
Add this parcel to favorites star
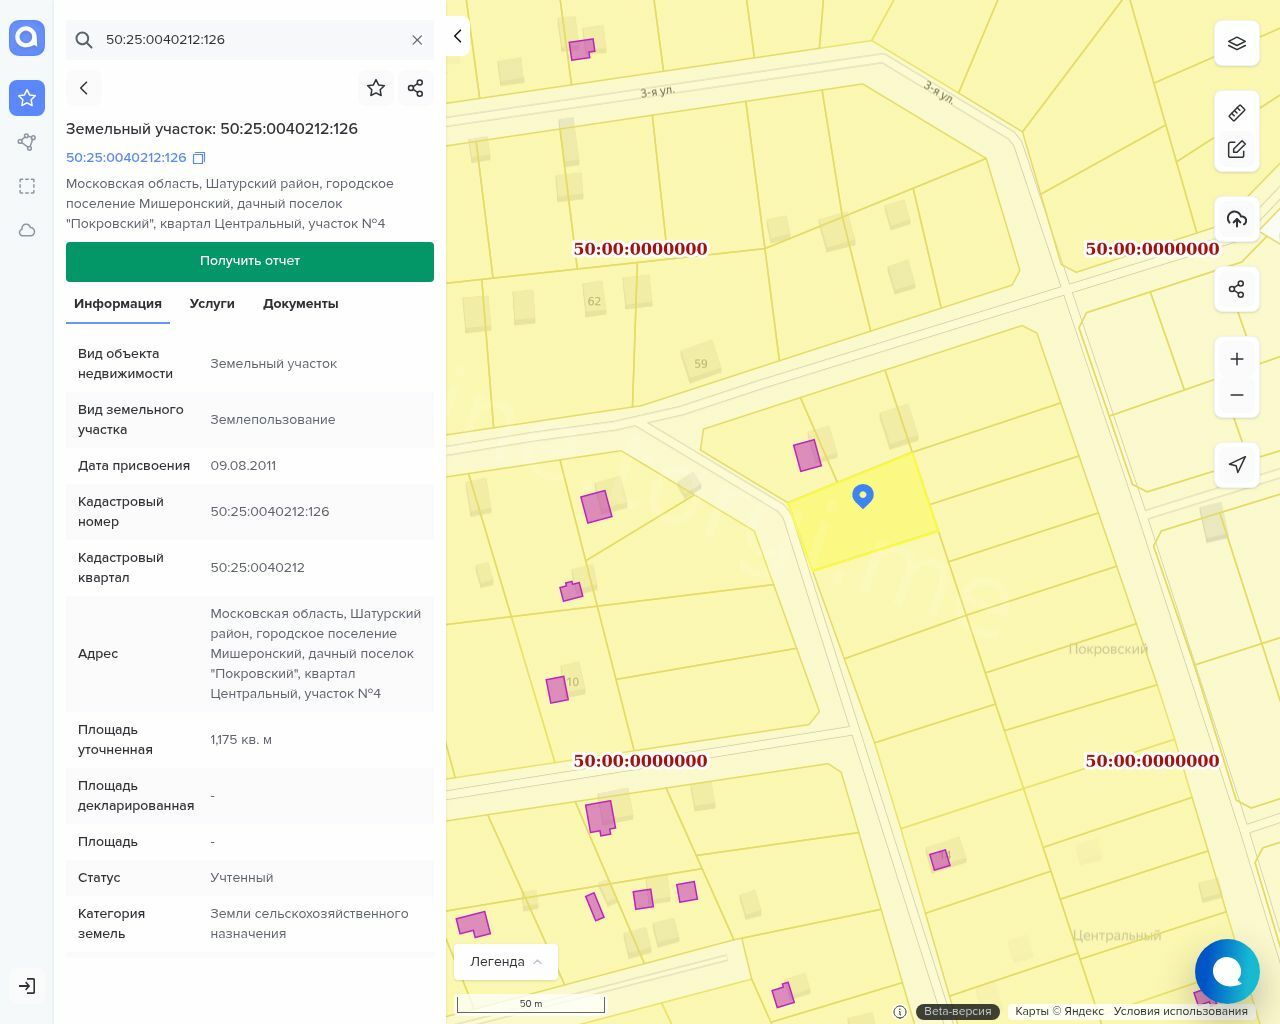(376, 88)
